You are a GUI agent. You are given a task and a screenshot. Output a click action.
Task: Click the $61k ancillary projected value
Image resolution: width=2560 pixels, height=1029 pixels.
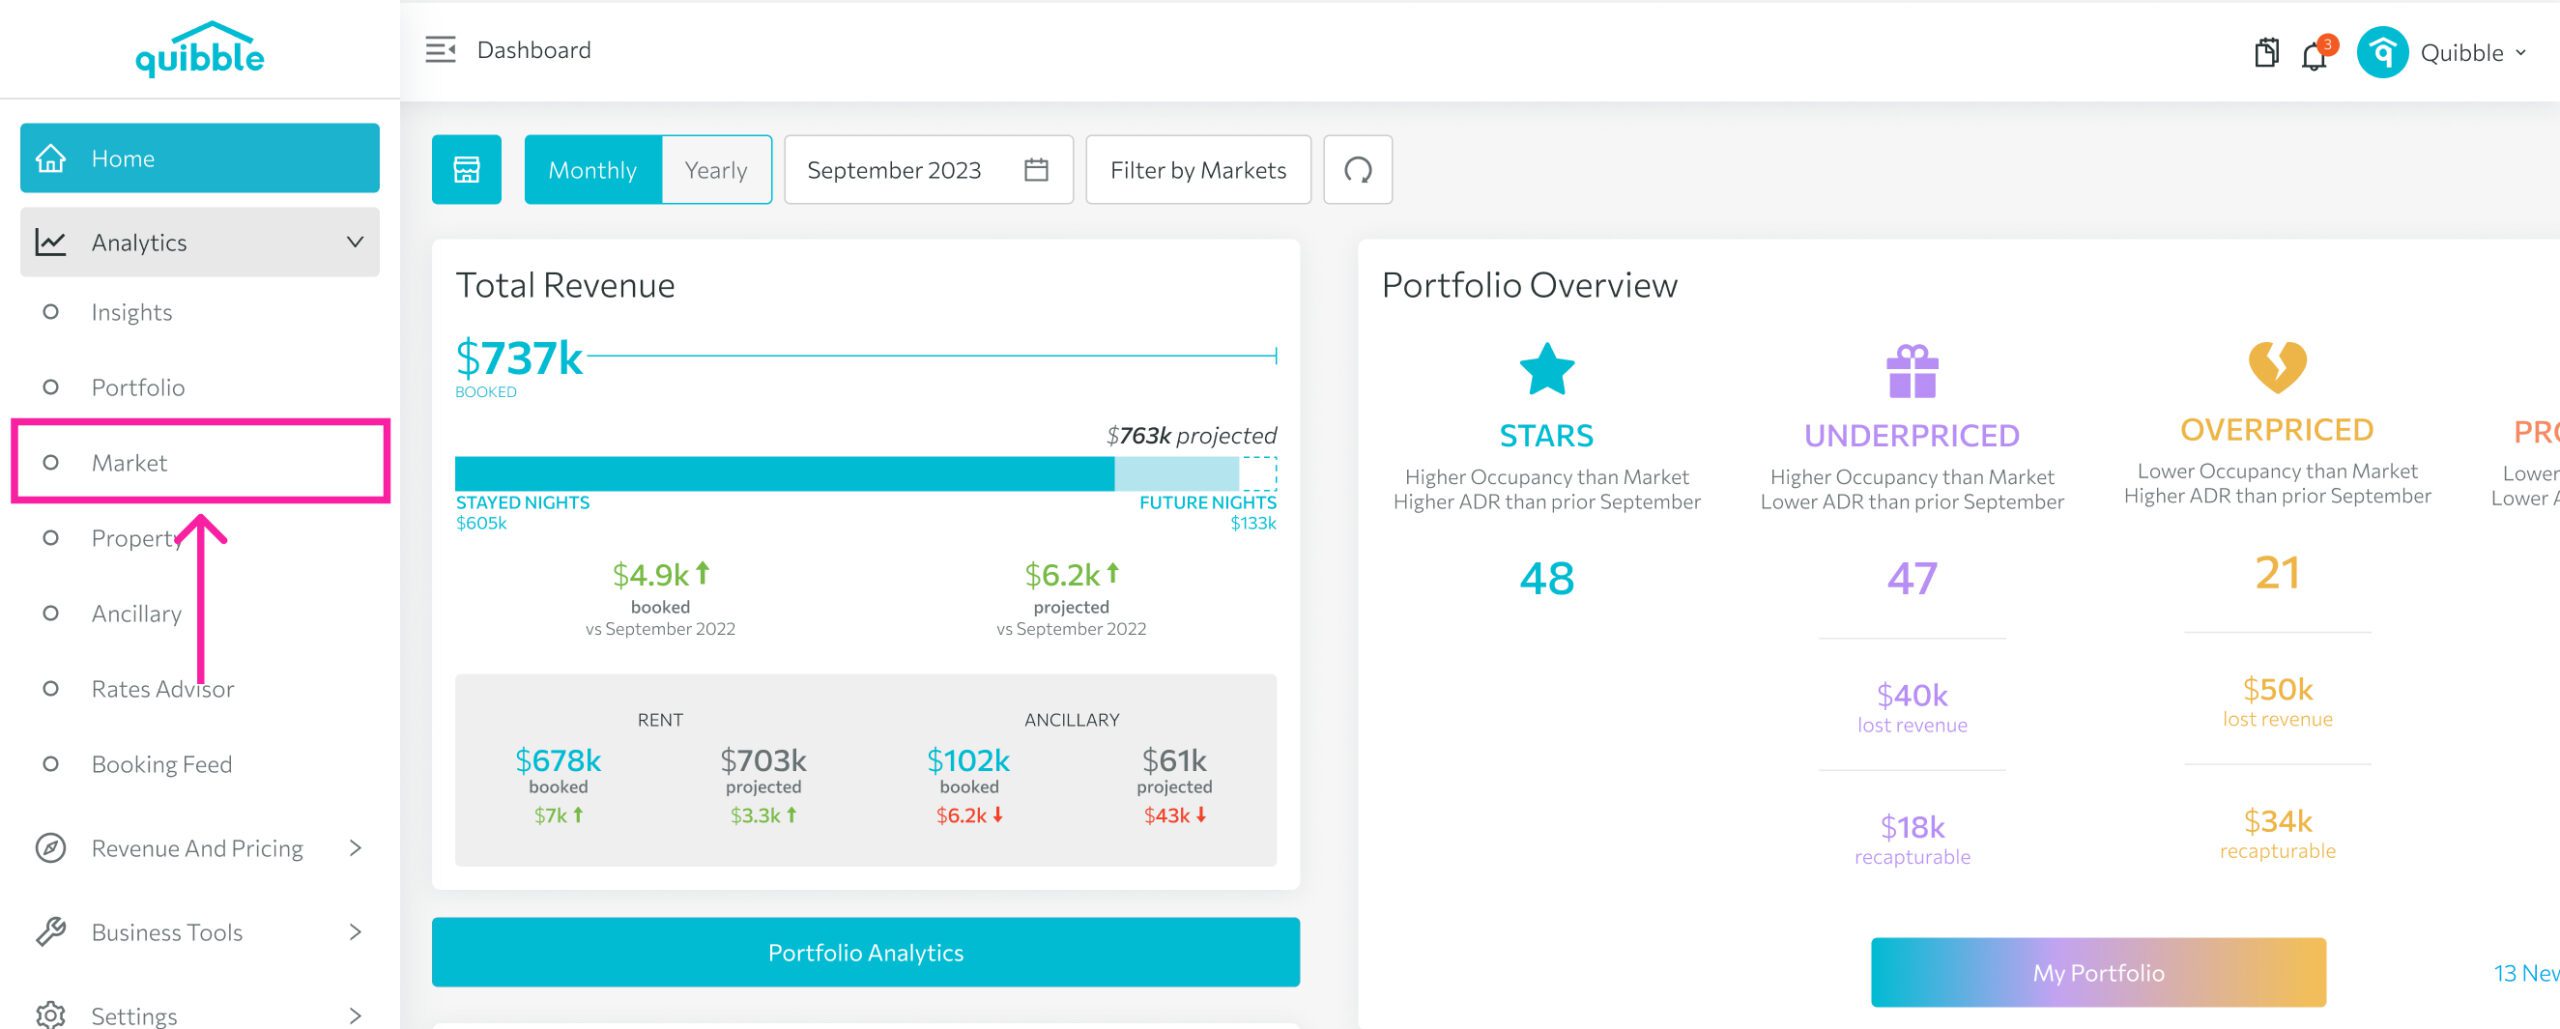click(x=1174, y=761)
